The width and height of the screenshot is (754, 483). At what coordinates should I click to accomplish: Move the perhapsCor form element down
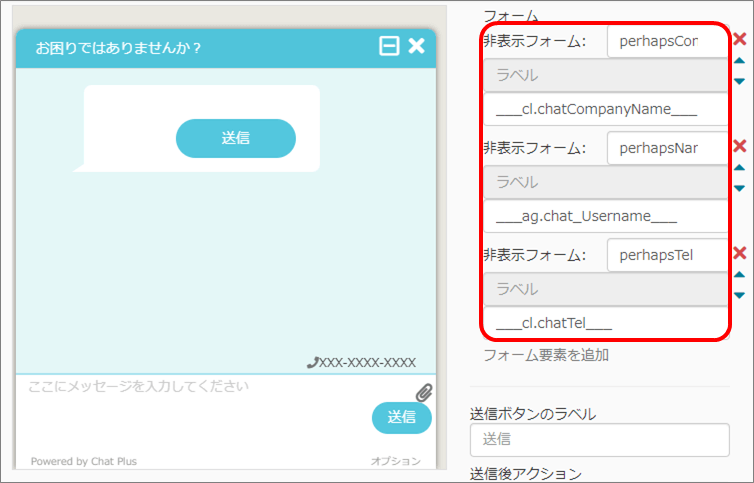coord(740,81)
